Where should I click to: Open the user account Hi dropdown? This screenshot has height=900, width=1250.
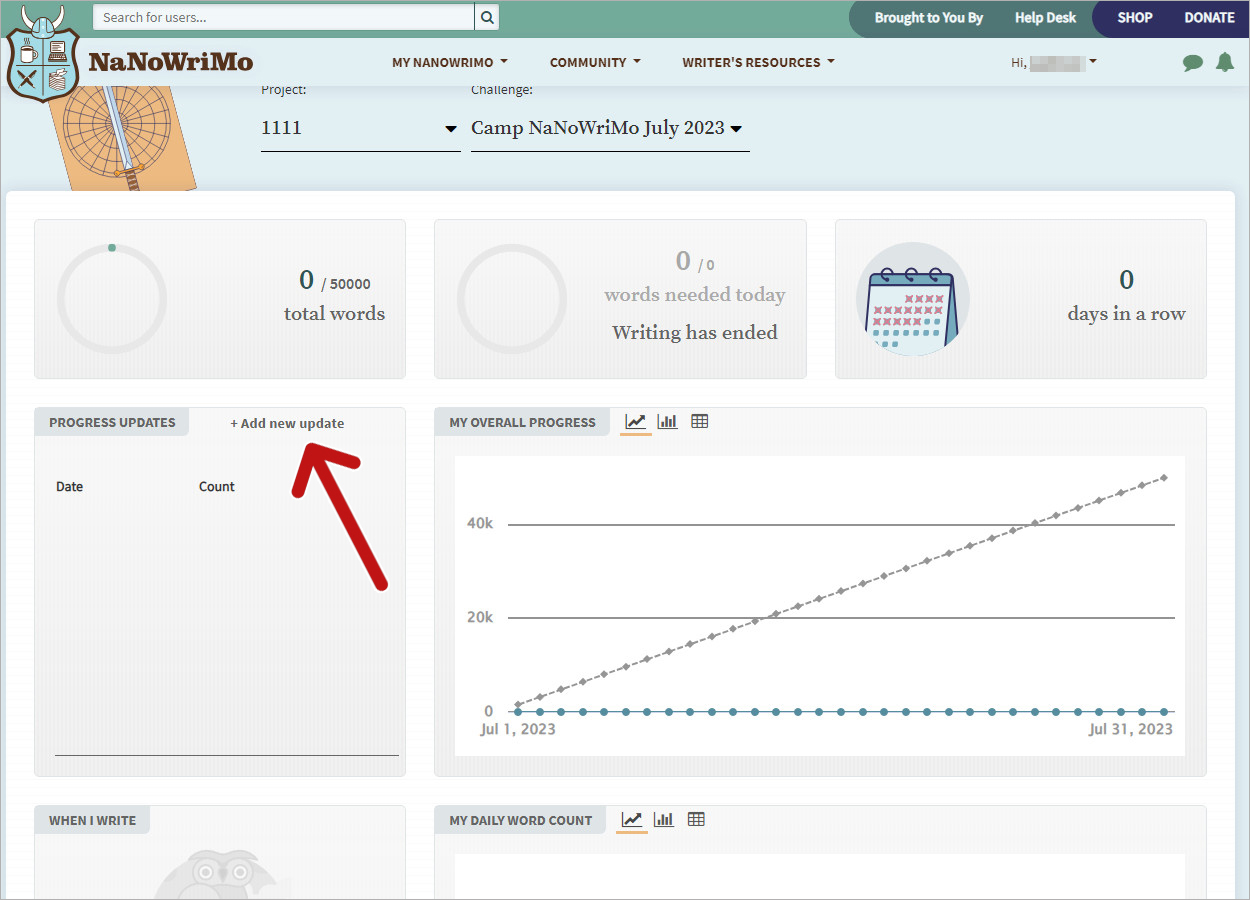point(1054,63)
